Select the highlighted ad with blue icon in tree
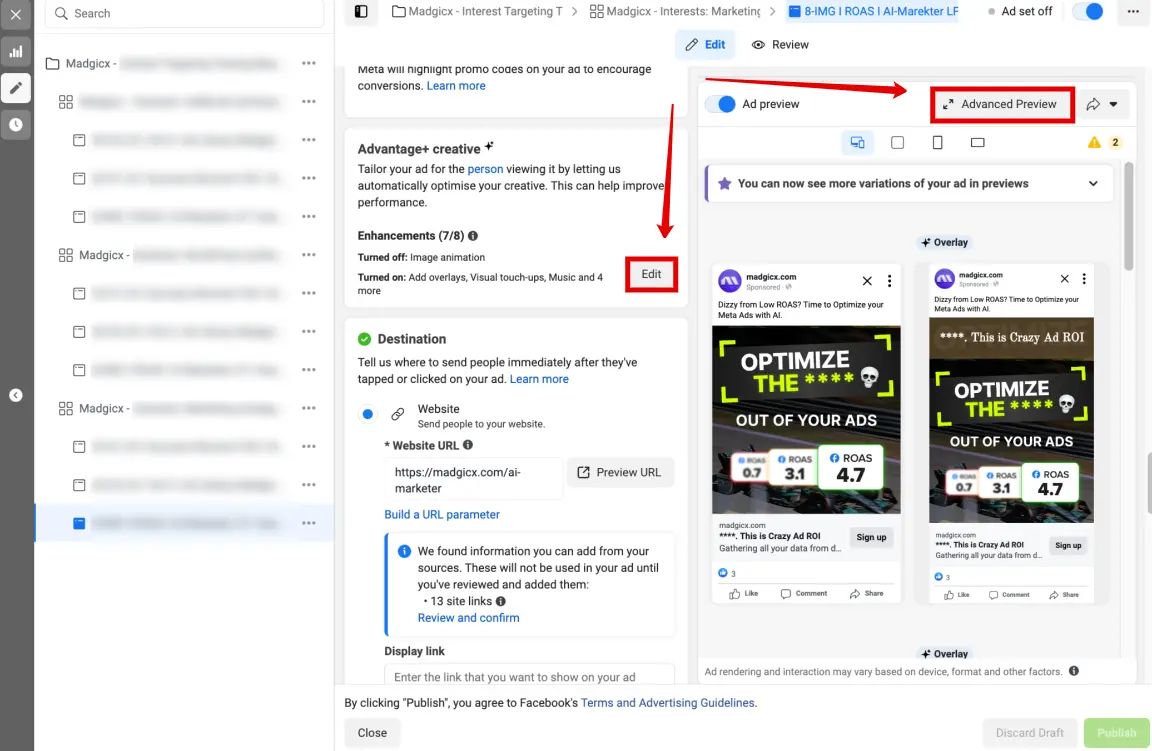 point(184,523)
